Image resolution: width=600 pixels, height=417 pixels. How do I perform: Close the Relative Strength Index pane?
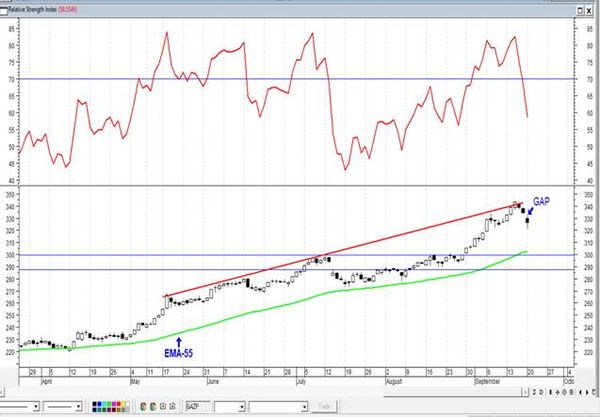(589, 10)
